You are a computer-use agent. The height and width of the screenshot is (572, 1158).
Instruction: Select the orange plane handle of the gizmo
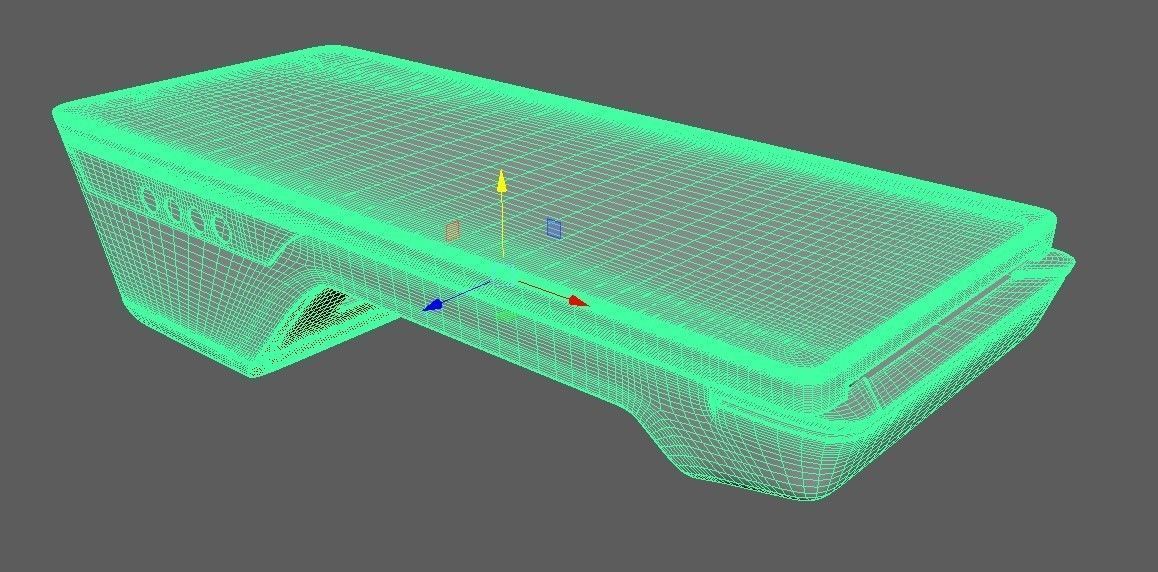453,230
